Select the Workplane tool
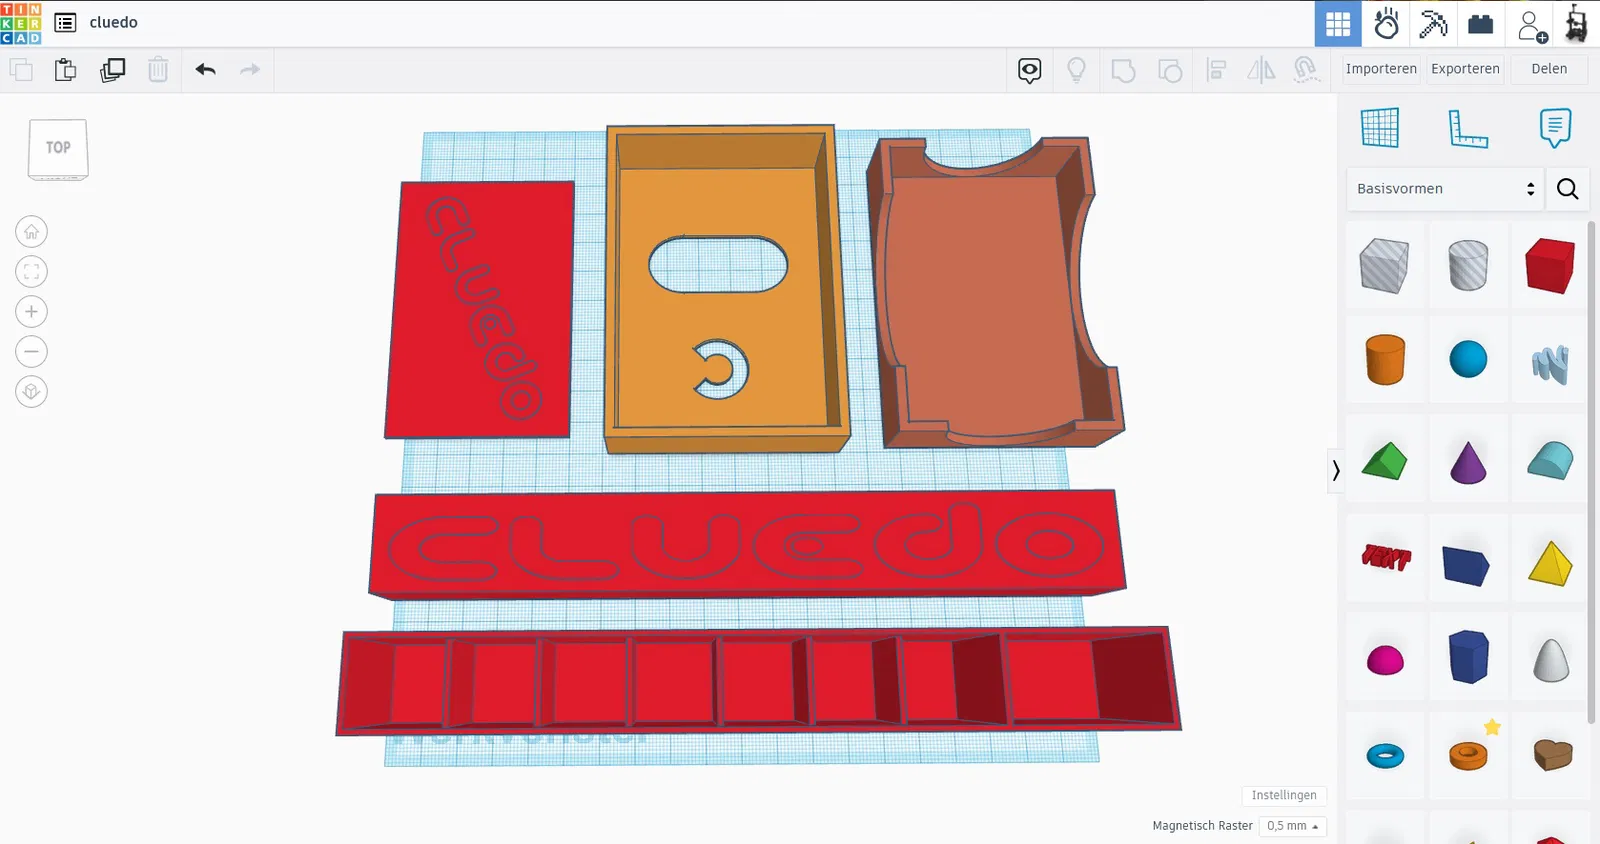 pyautogui.click(x=1380, y=128)
